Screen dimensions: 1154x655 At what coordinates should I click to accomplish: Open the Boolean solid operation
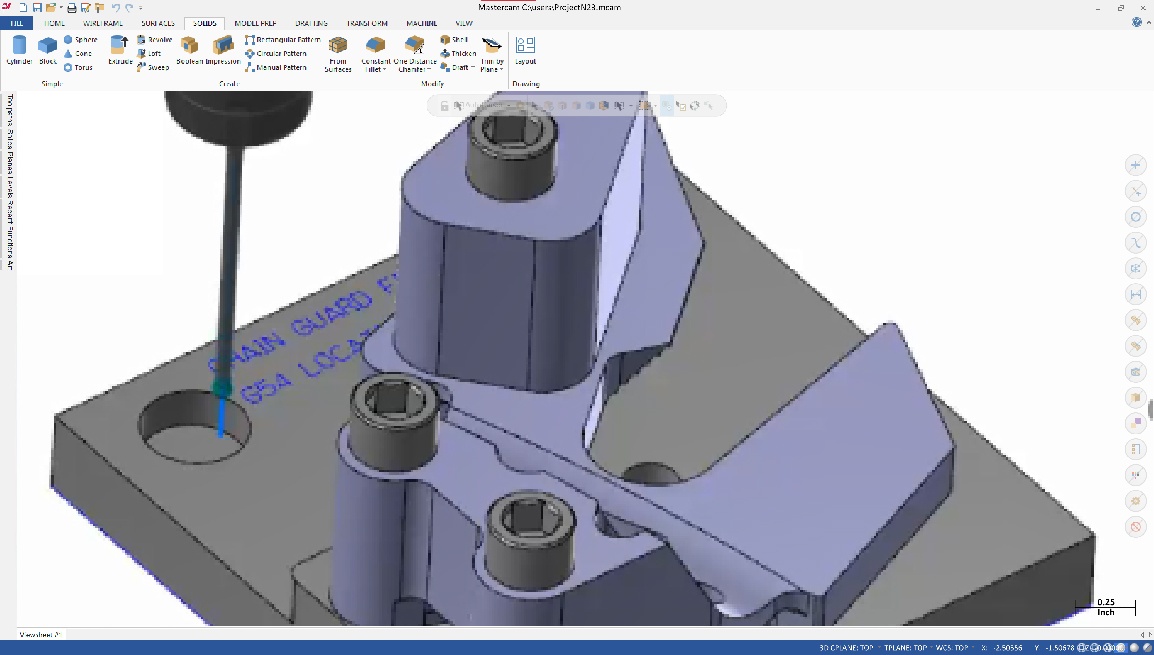point(189,49)
